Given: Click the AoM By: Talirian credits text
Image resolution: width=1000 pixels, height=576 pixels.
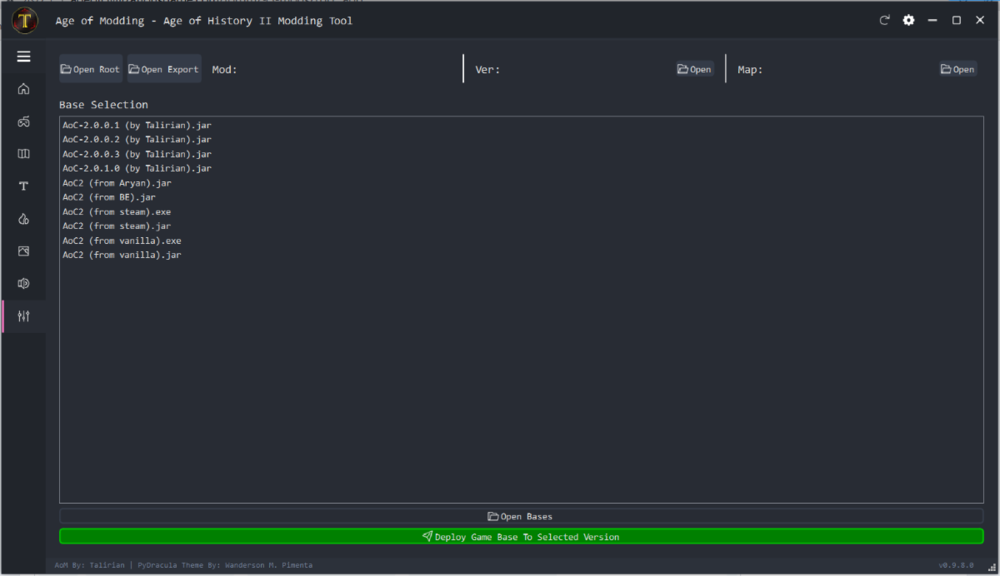Looking at the screenshot, I should click(89, 565).
